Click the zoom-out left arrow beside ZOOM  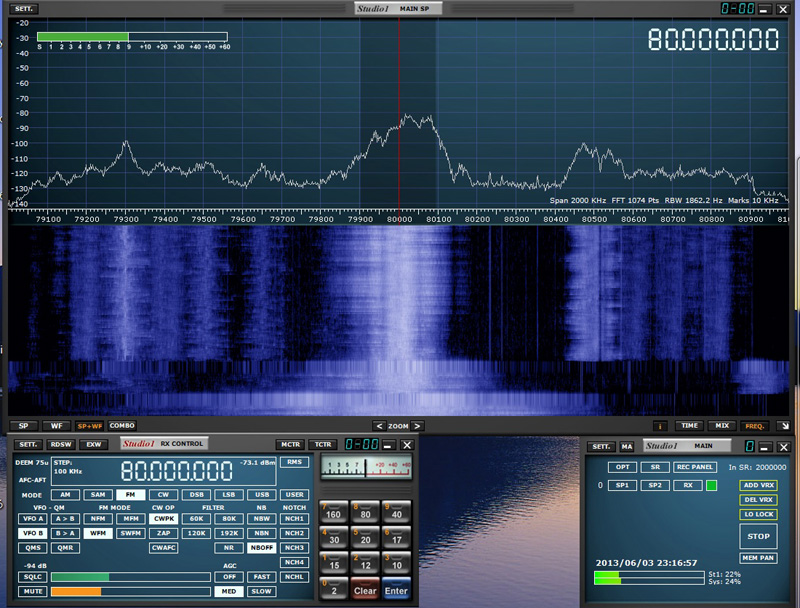pos(379,426)
